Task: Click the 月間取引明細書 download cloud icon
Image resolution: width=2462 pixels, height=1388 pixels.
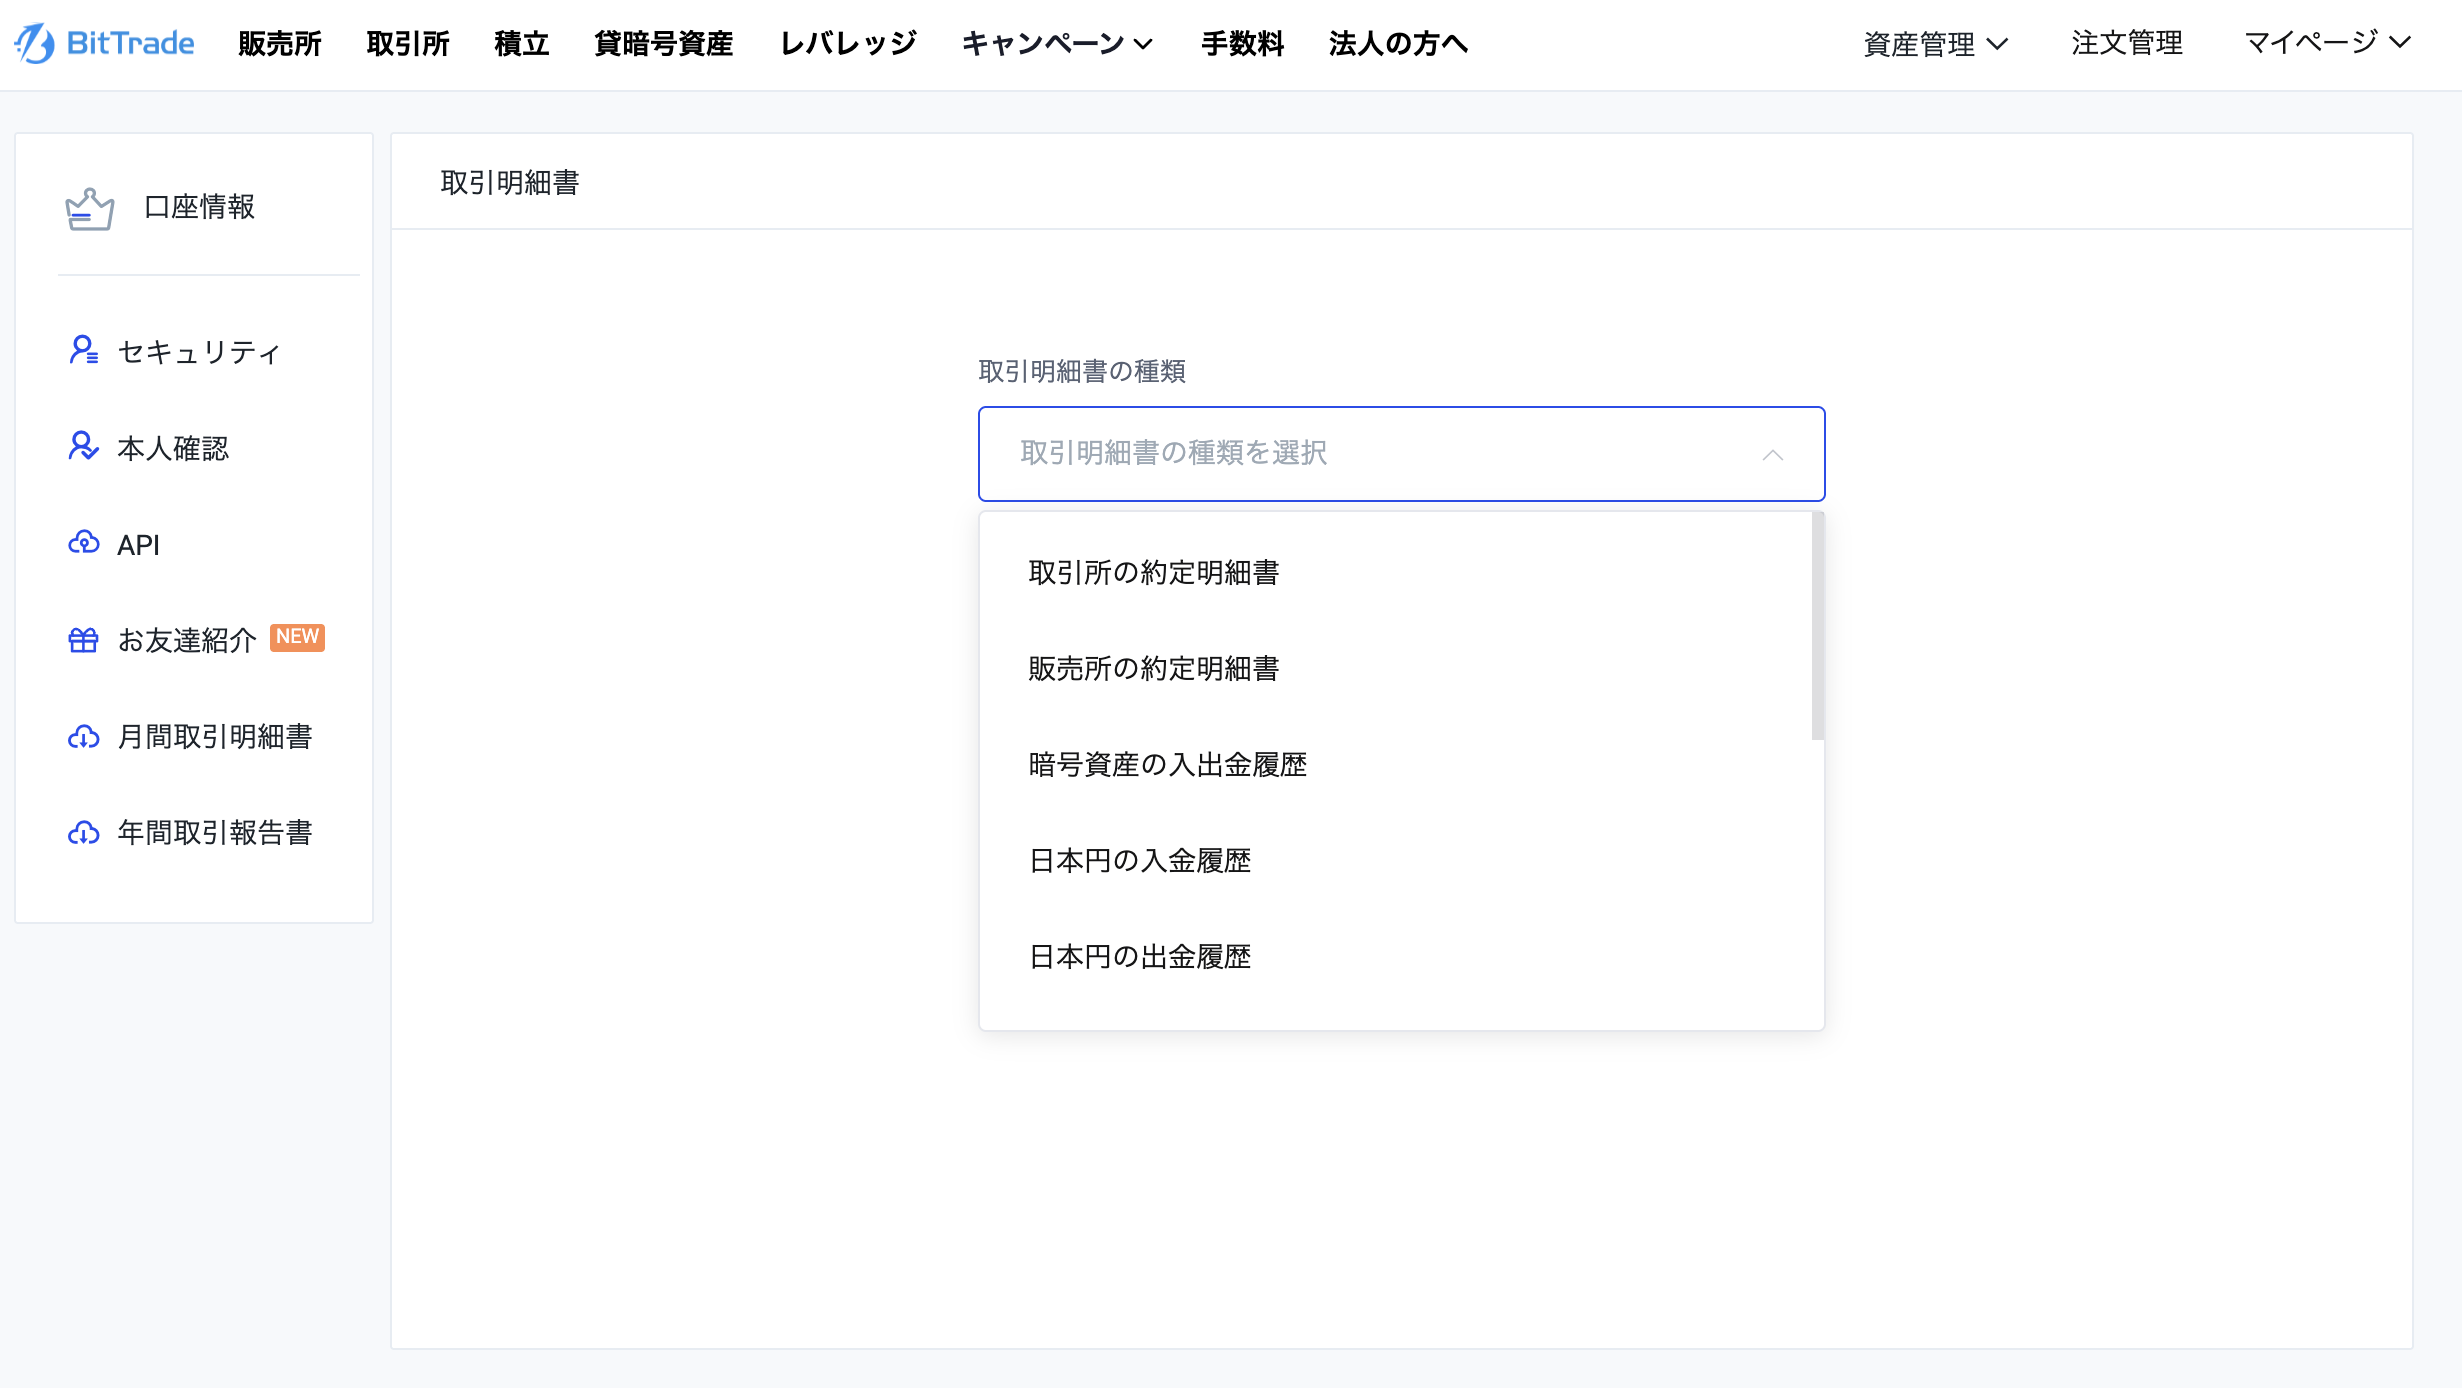Action: [x=83, y=737]
